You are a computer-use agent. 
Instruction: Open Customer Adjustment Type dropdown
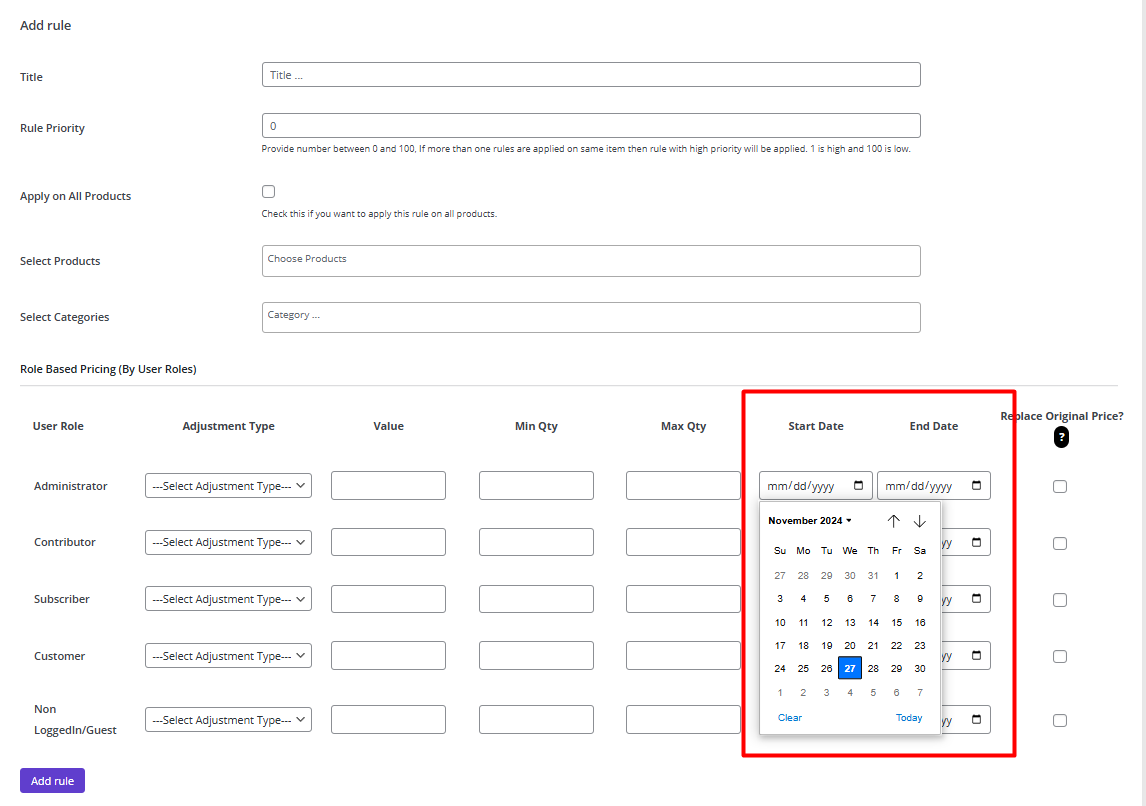pyautogui.click(x=228, y=656)
